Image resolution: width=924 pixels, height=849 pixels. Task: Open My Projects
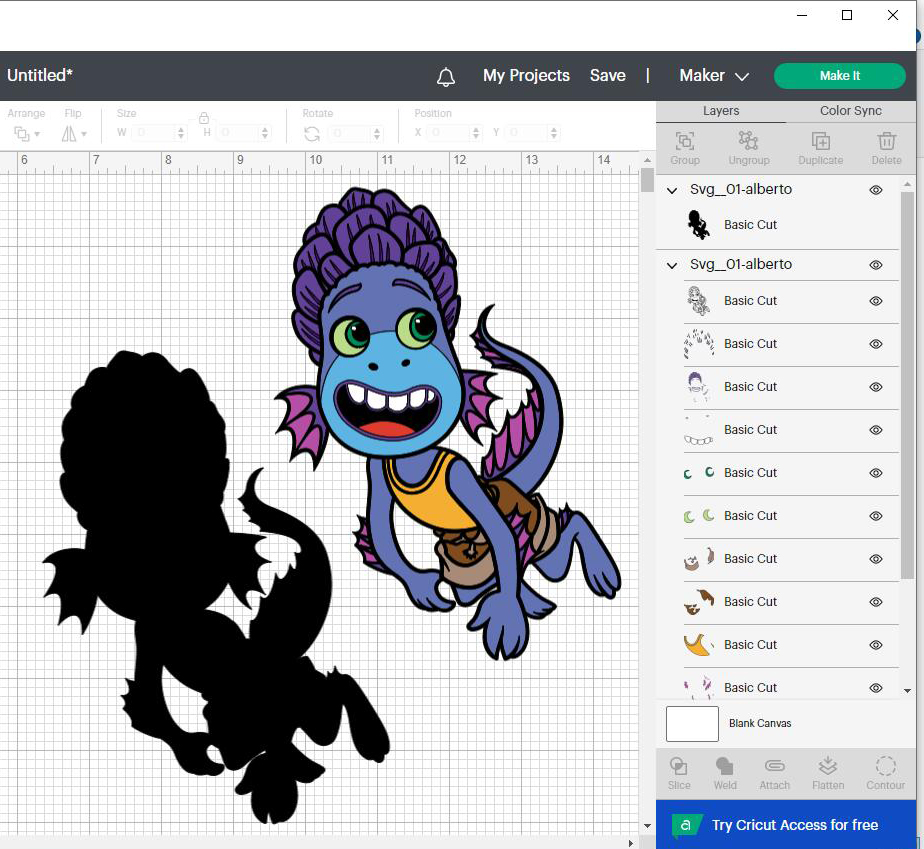click(526, 75)
